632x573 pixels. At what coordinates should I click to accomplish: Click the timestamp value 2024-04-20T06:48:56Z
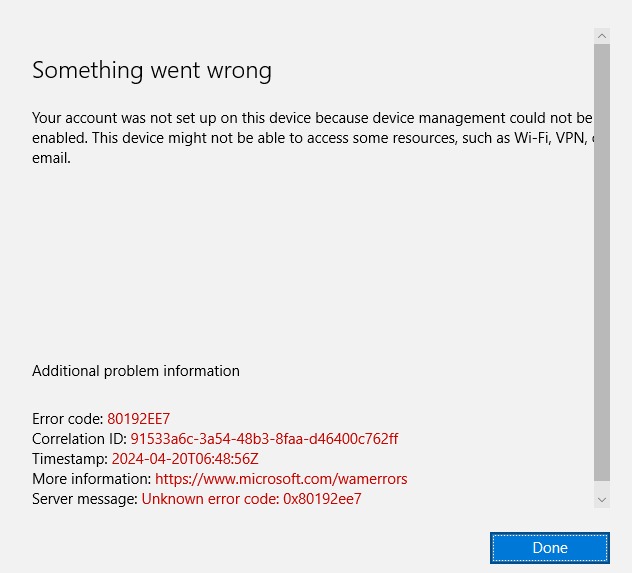[x=185, y=459]
